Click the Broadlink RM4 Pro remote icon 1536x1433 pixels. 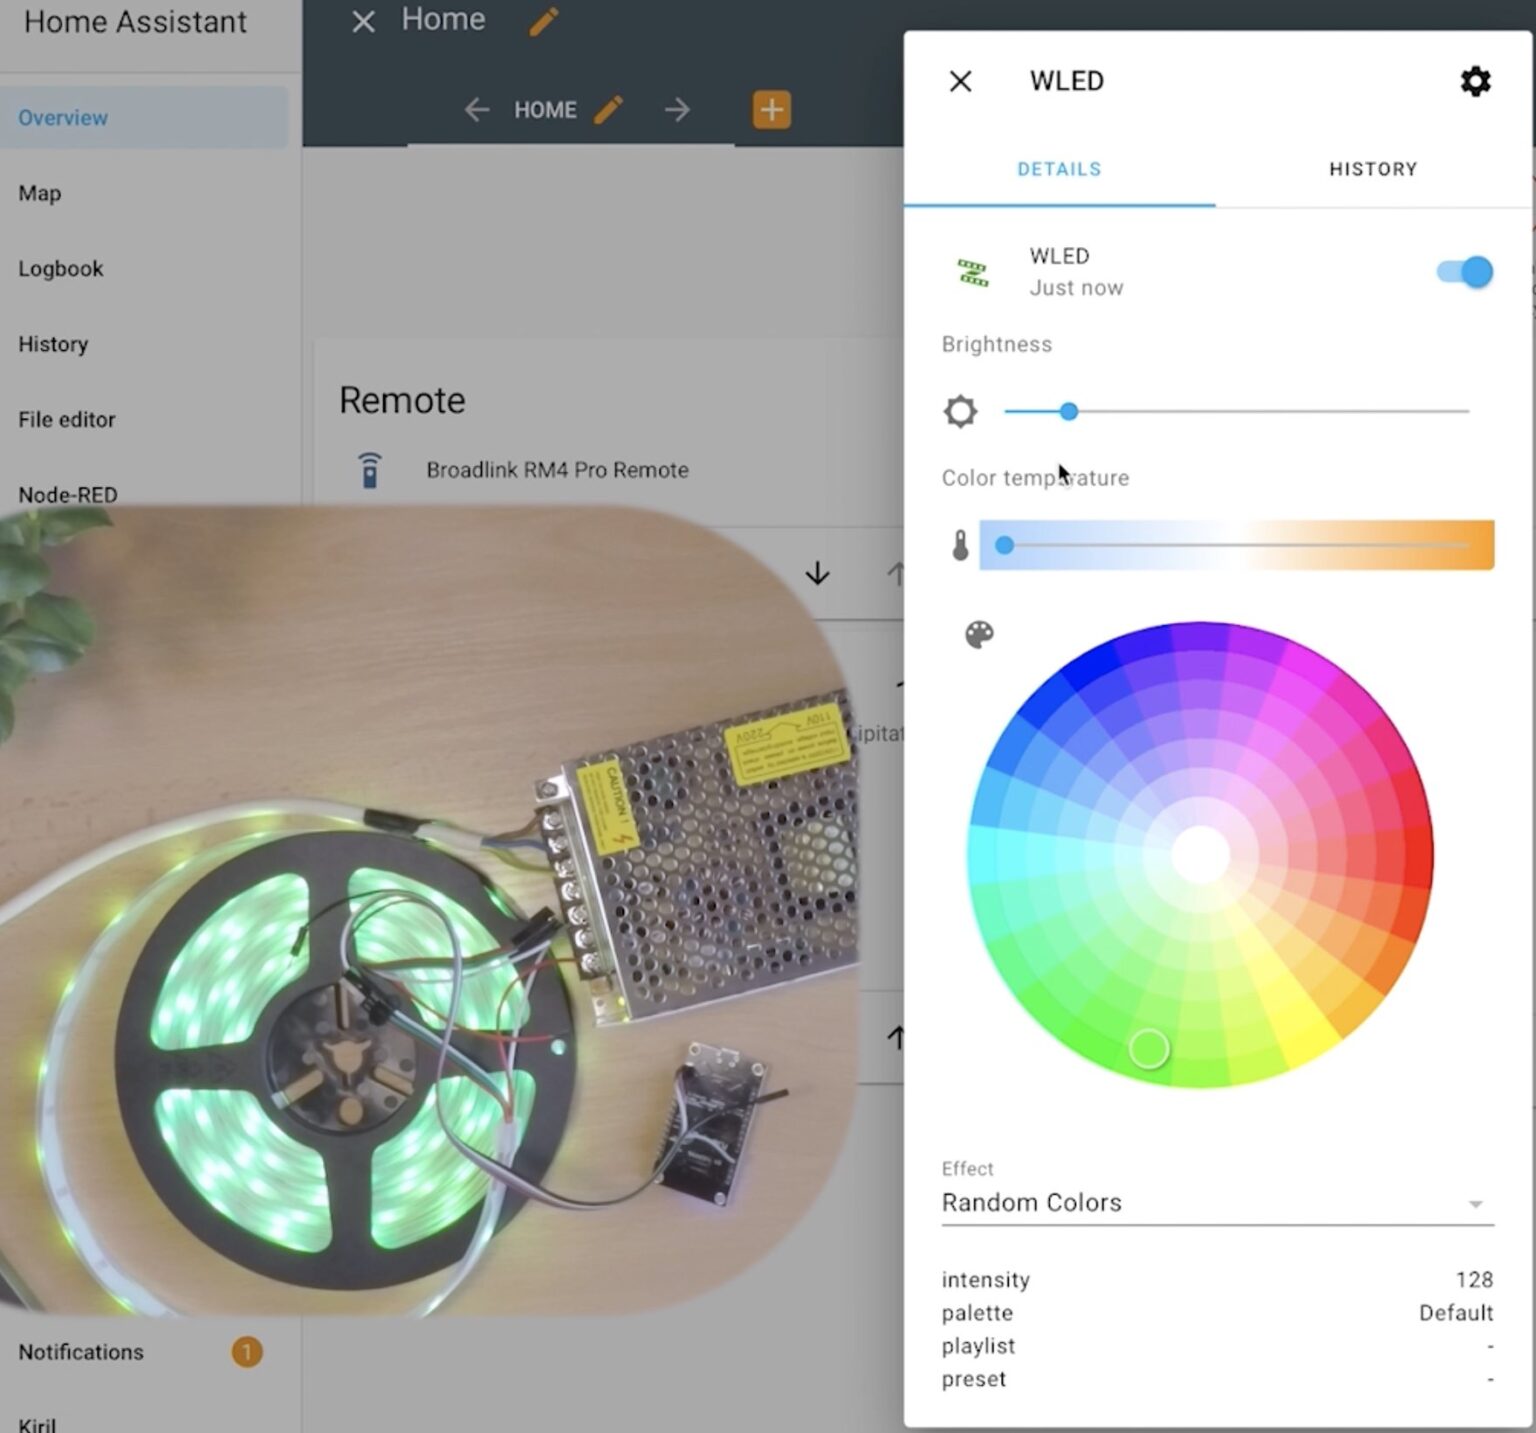click(370, 469)
